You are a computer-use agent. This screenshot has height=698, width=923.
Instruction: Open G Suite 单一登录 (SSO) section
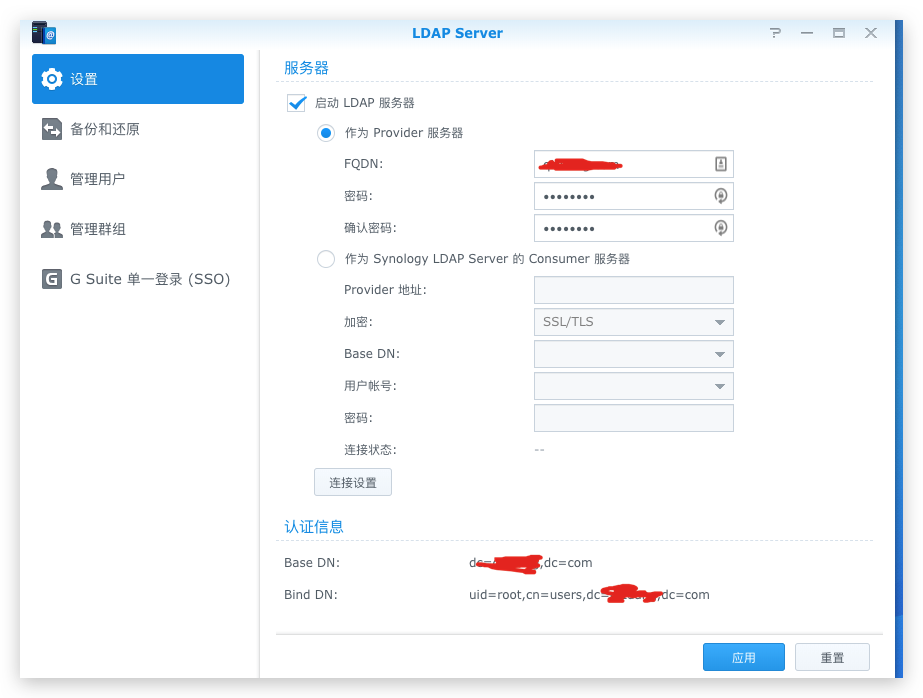pos(138,279)
